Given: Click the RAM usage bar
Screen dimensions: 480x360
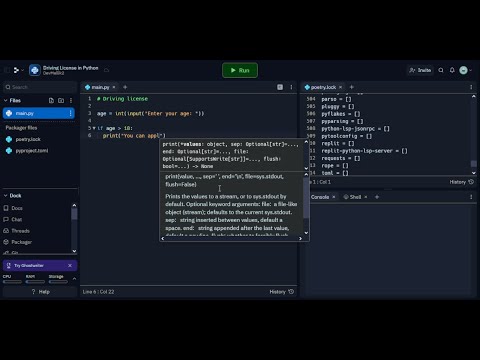Looking at the screenshot, I should [x=35, y=282].
